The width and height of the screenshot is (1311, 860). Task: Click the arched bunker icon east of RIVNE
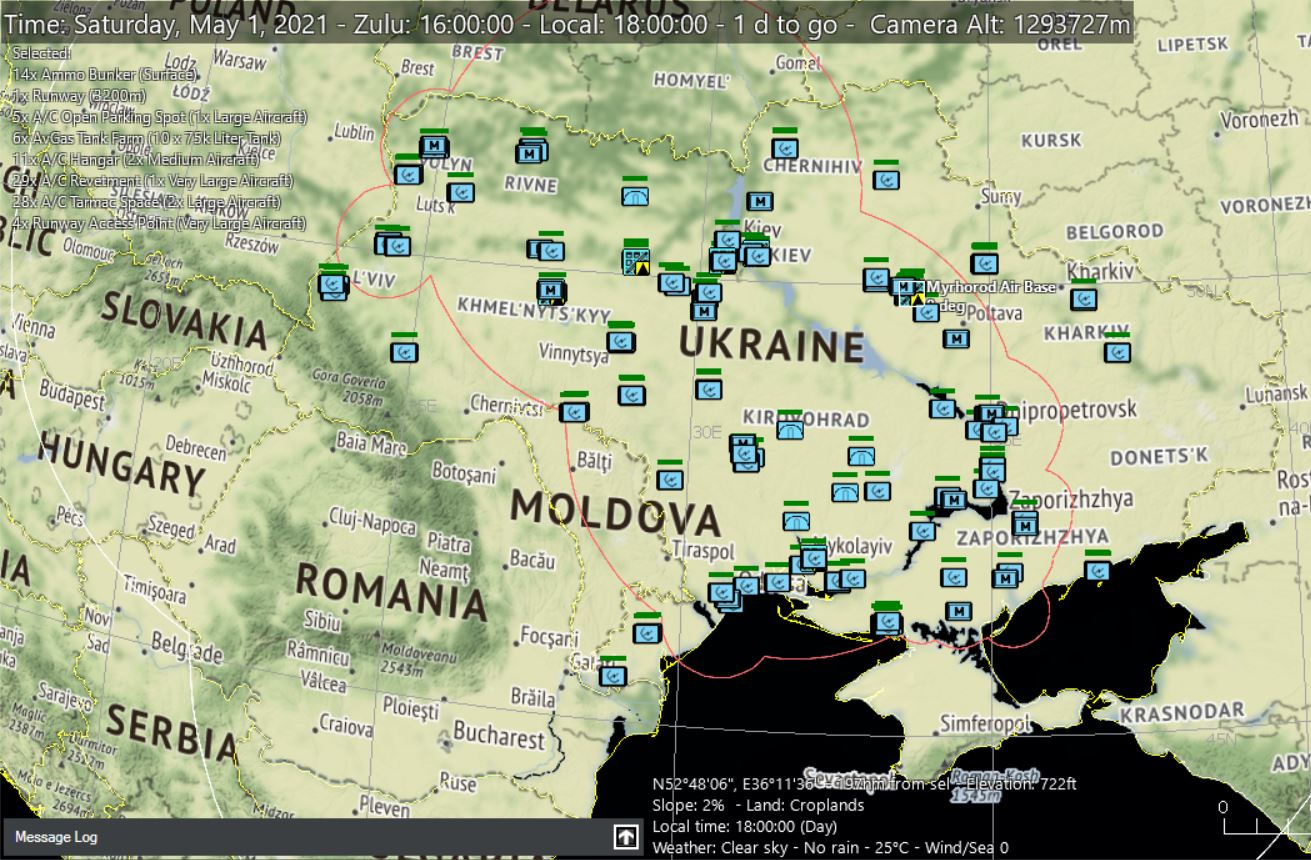(x=634, y=196)
